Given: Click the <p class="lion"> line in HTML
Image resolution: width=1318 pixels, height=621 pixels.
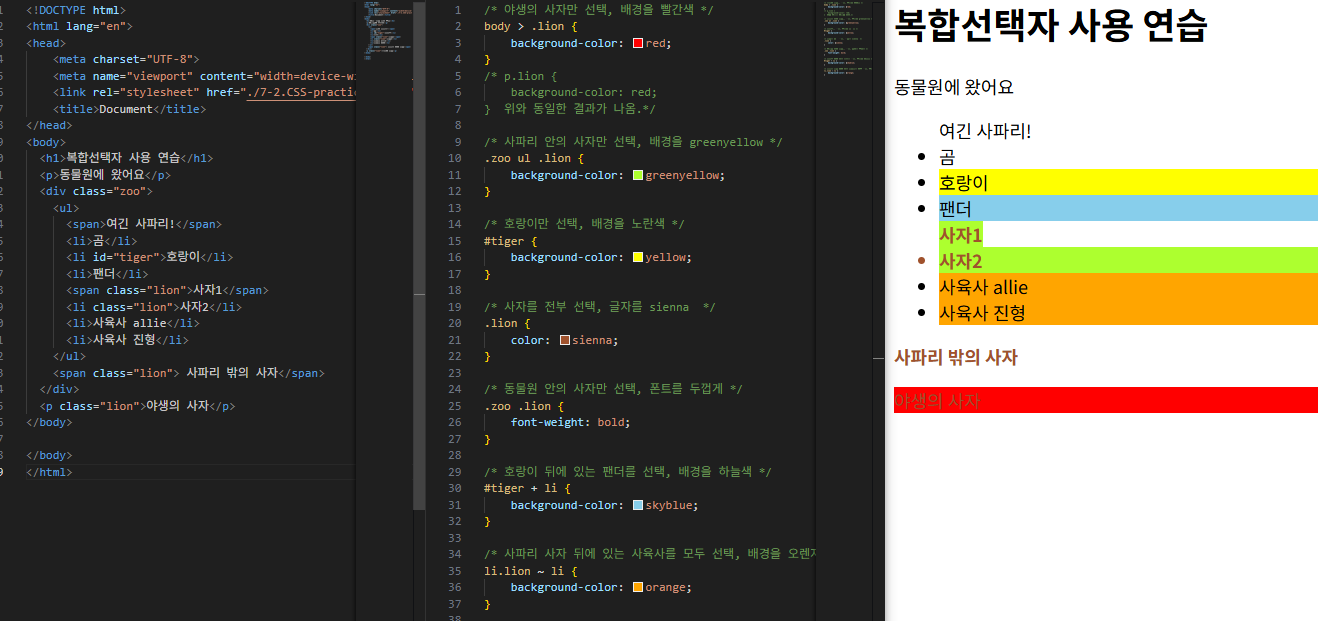Looking at the screenshot, I should pos(138,406).
